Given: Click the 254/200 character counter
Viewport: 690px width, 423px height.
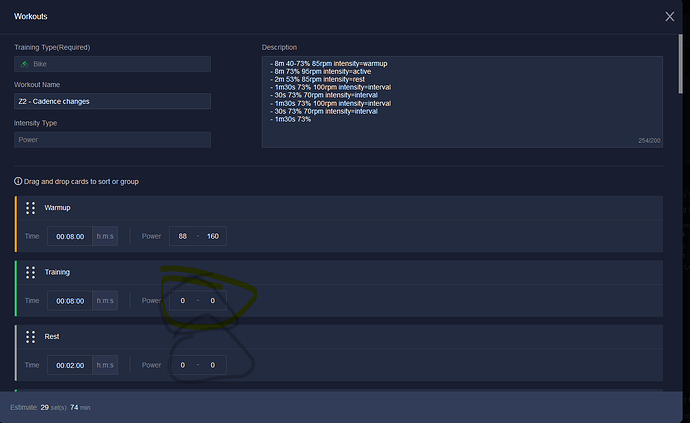Looking at the screenshot, I should point(649,141).
